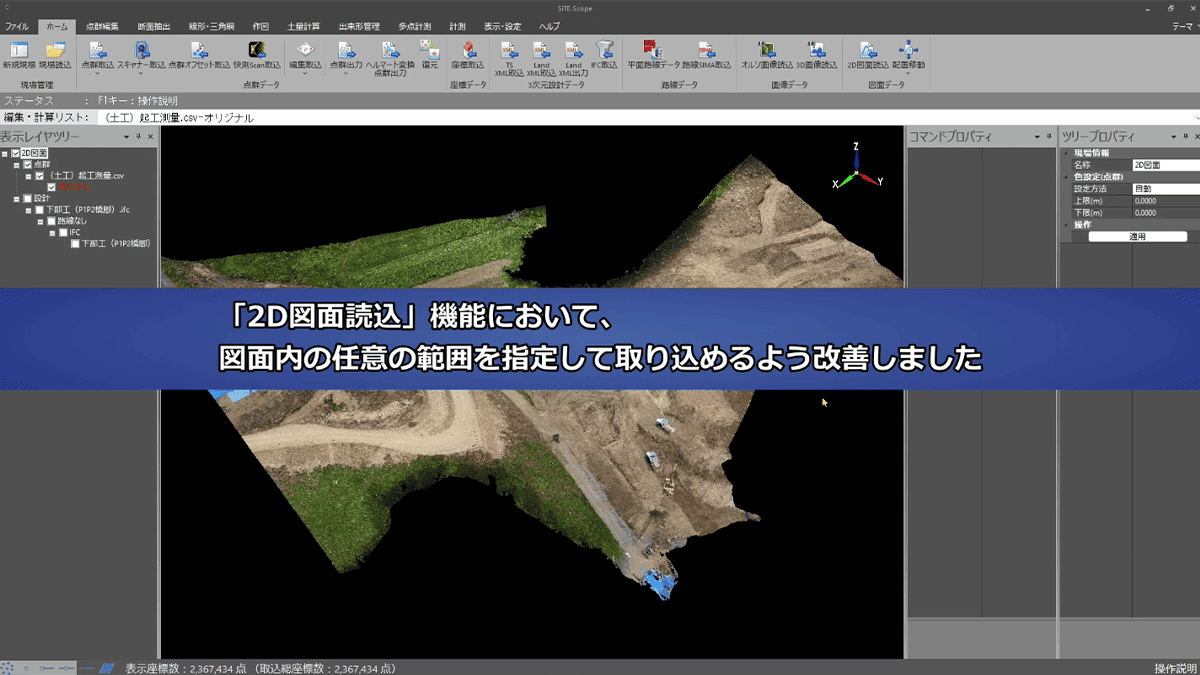
Task: Uncheck the 2D図面 layer checkbox
Action: point(15,153)
